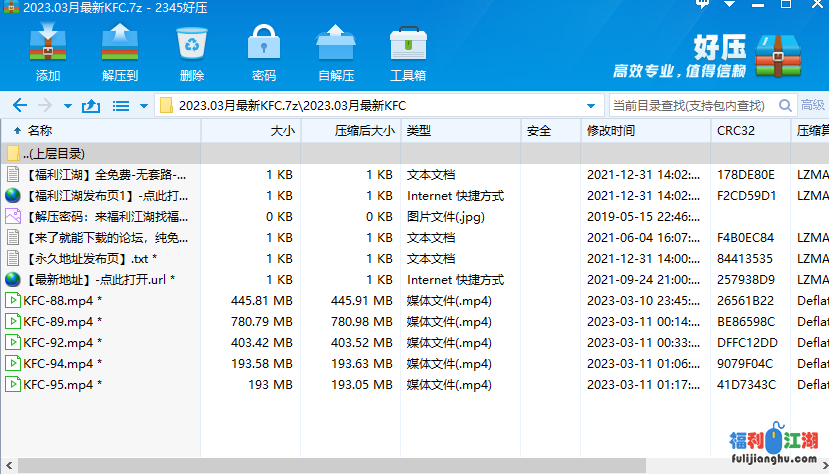Viewport: 829px width, 474px height.
Task: Go back with the left arrow button
Action: pyautogui.click(x=19, y=105)
